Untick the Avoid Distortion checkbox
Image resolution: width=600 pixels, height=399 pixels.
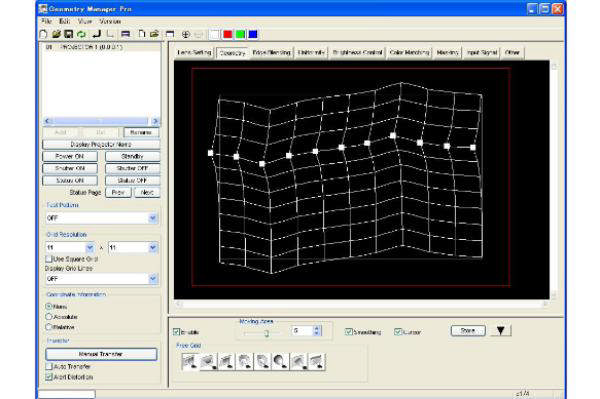tap(49, 377)
